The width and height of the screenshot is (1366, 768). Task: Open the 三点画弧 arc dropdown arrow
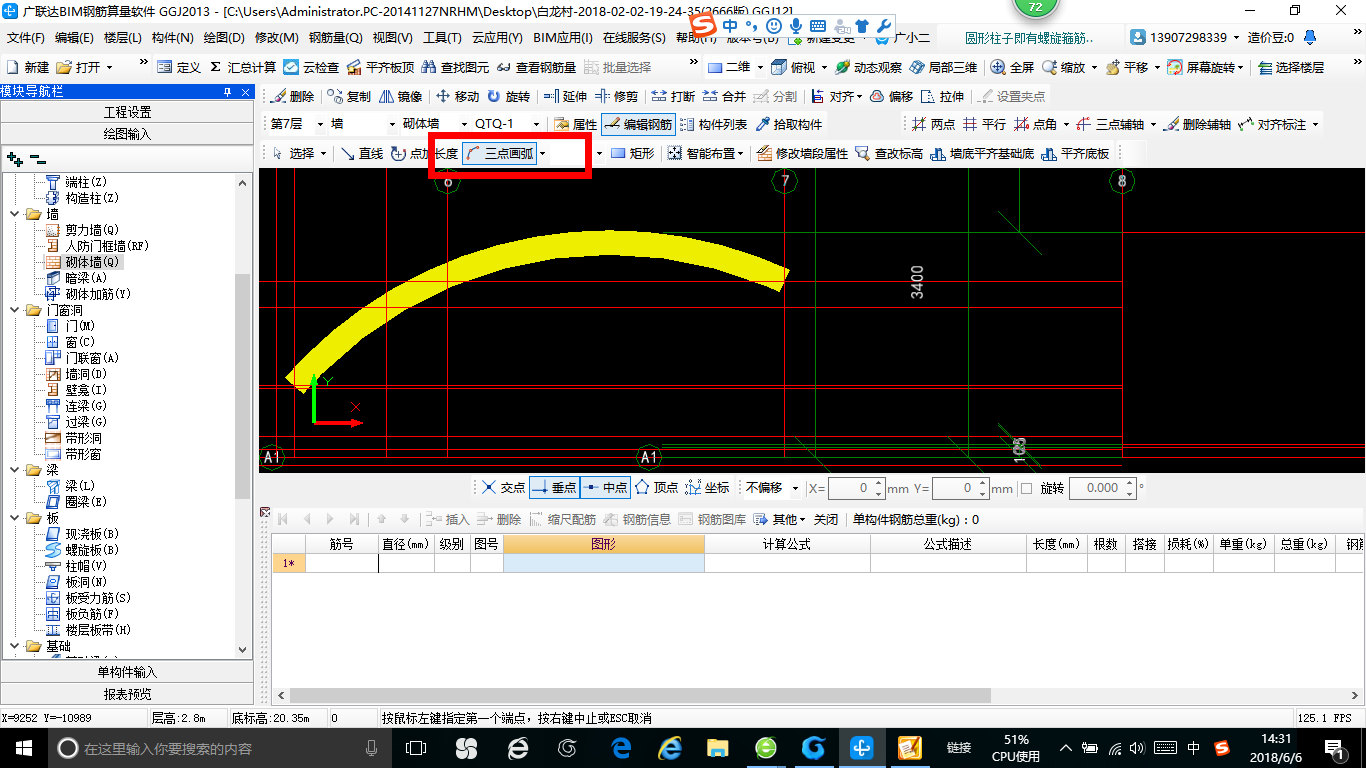pos(543,154)
